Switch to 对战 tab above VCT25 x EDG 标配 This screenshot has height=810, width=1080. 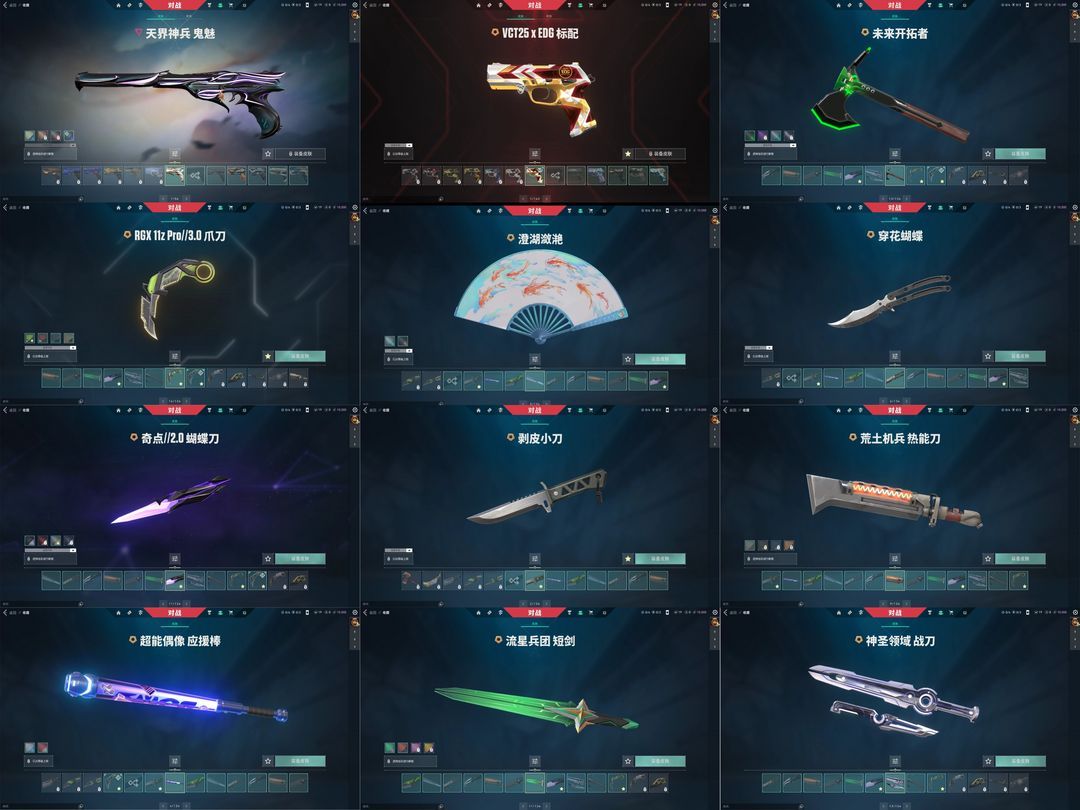click(534, 6)
